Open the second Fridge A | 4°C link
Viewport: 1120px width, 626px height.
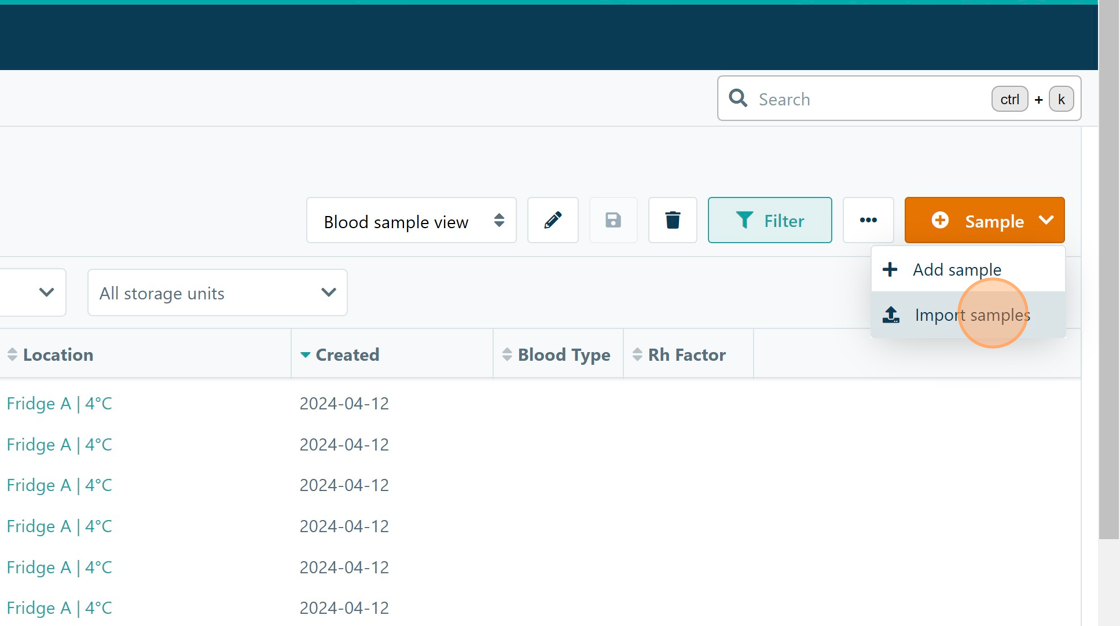pos(59,444)
